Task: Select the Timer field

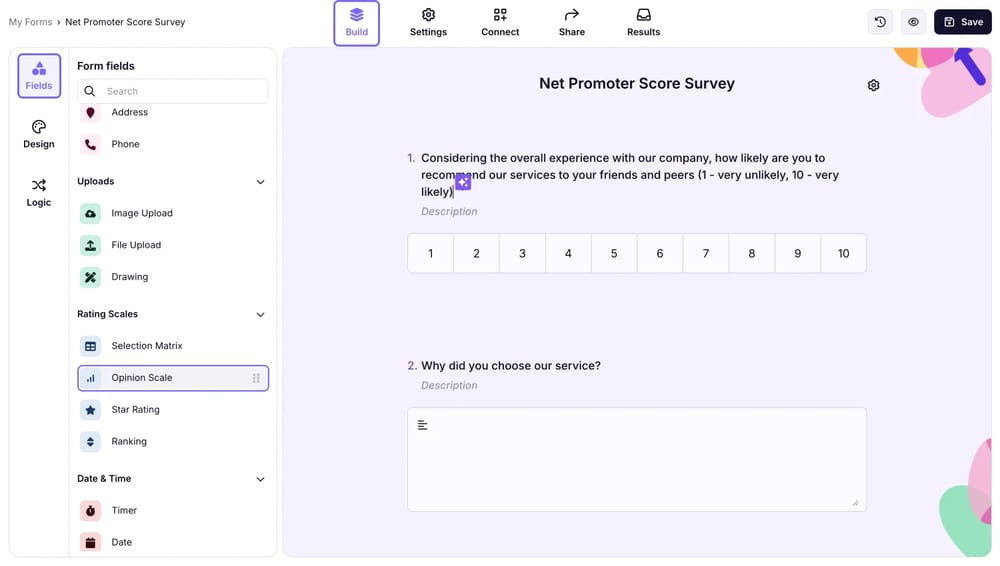Action: pyautogui.click(x=124, y=511)
